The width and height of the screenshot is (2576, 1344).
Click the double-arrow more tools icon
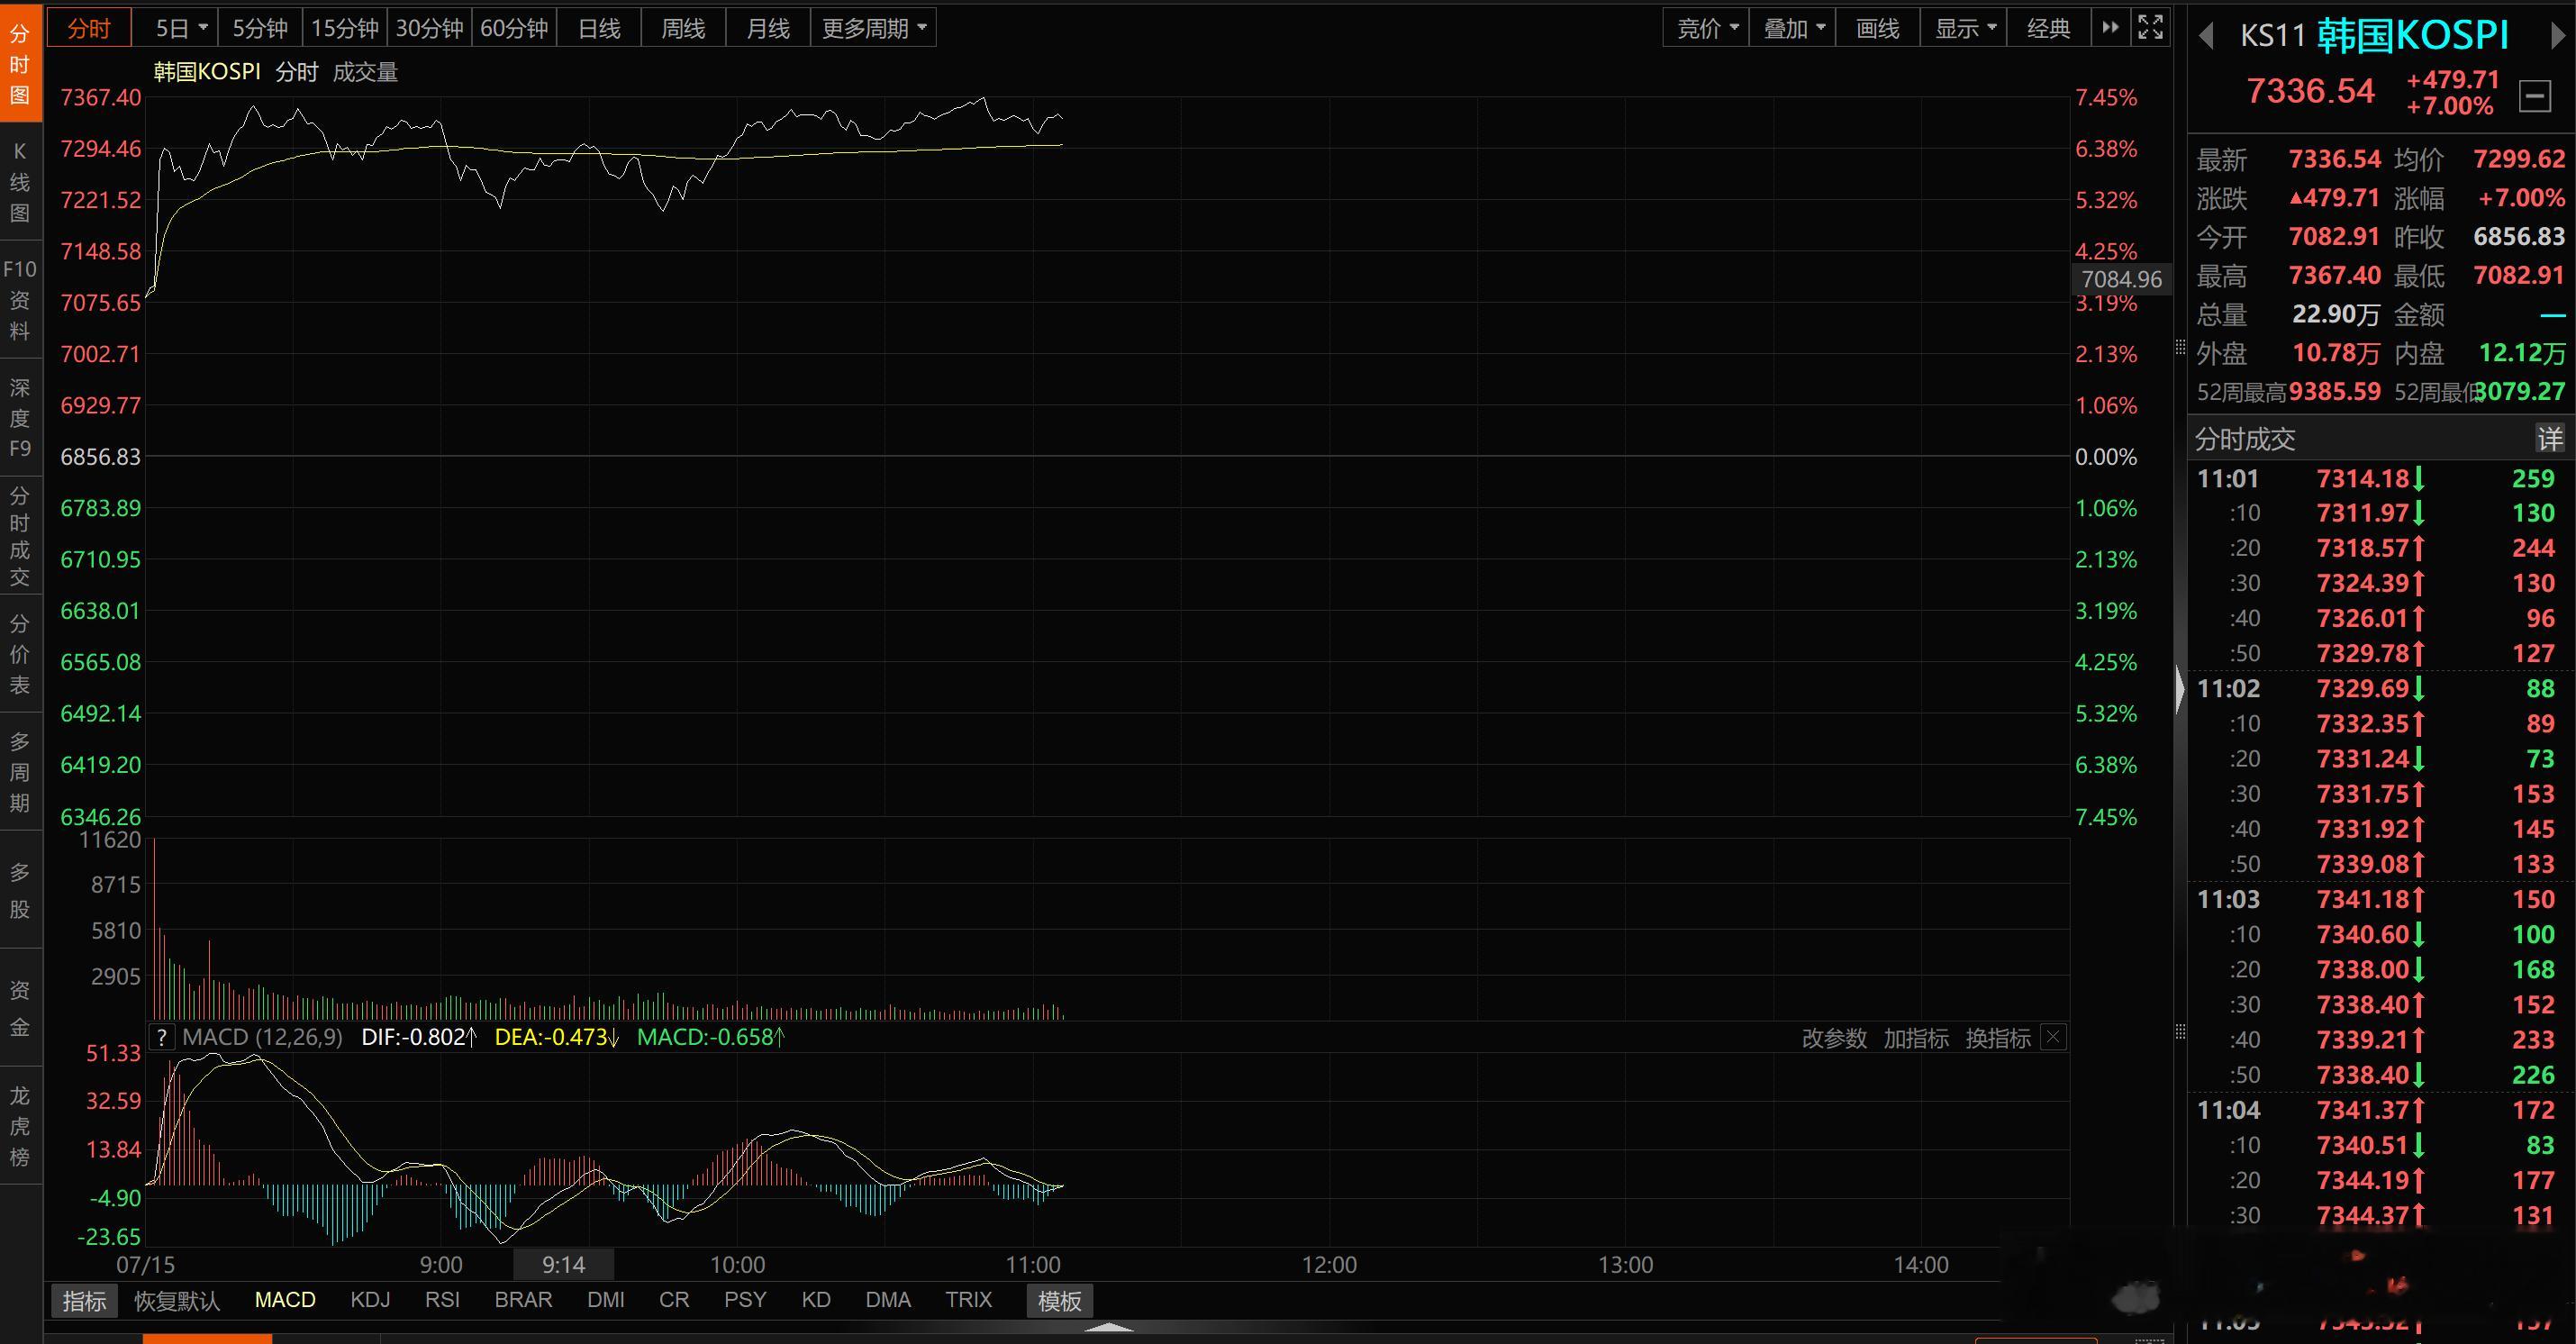click(2110, 27)
